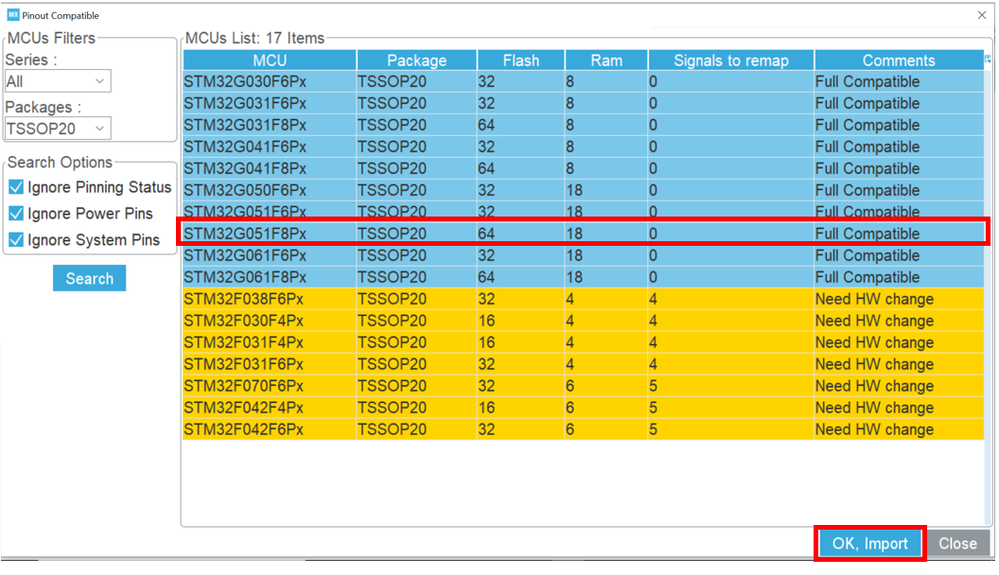Sort by the MCU column header
This screenshot has height=575, width=999.
click(x=270, y=60)
